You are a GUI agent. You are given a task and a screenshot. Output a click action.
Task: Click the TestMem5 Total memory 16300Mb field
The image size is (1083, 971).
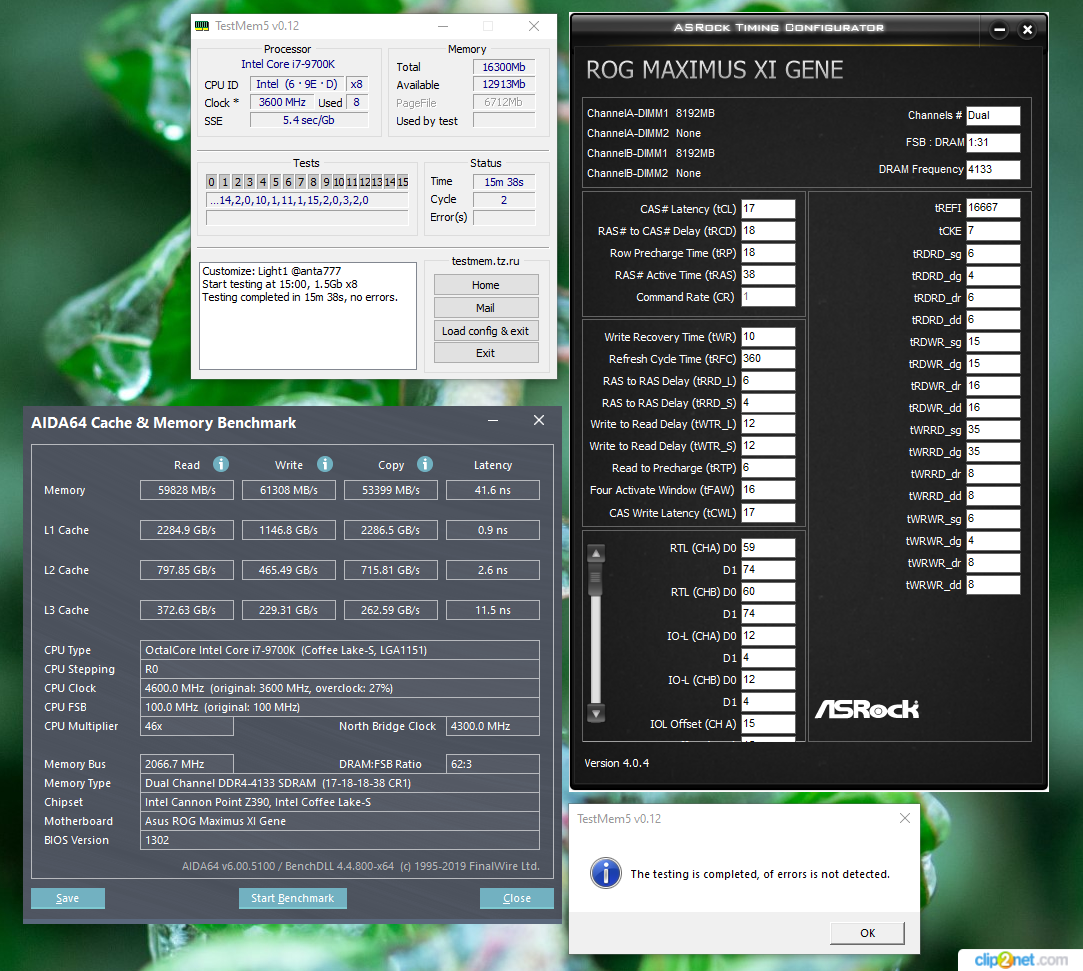coord(504,67)
